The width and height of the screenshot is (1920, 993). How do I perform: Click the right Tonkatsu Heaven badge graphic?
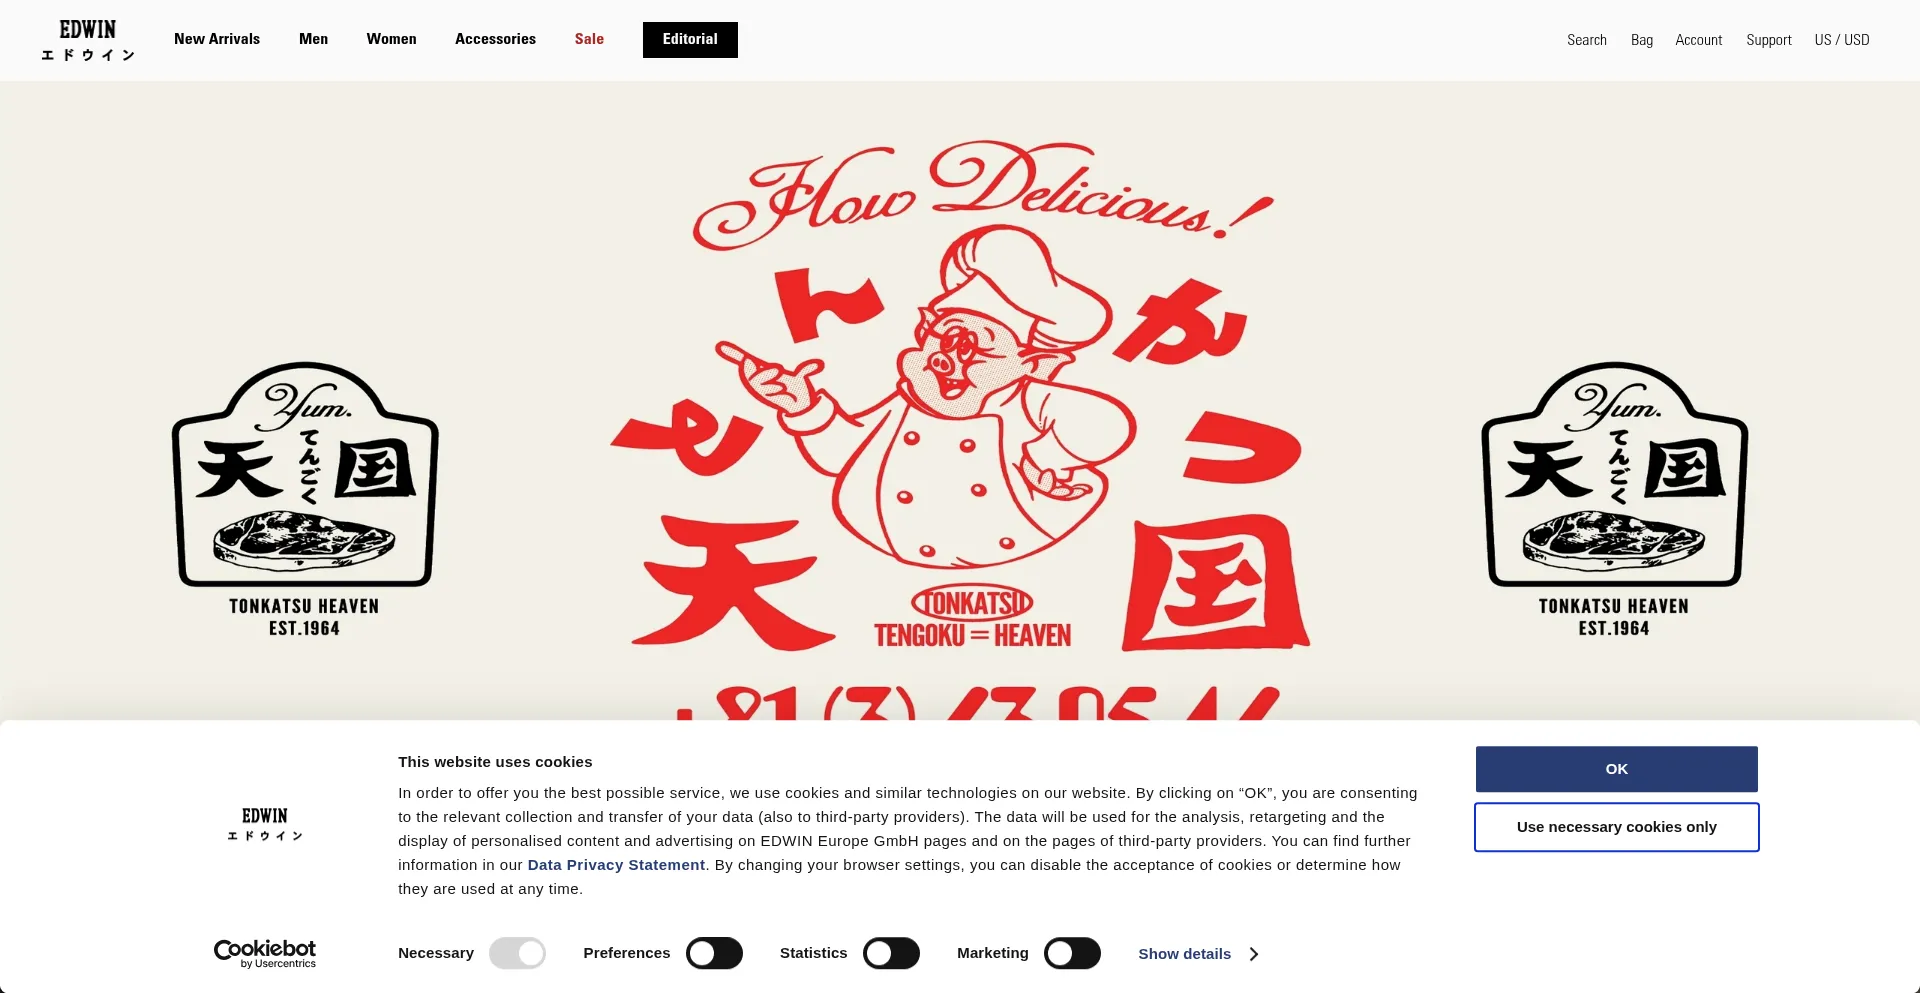point(1614,499)
